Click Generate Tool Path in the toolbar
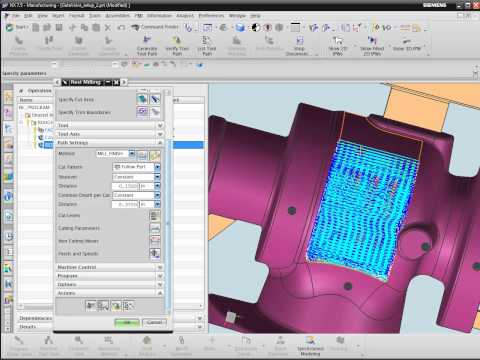Image resolution: width=480 pixels, height=360 pixels. point(147,46)
